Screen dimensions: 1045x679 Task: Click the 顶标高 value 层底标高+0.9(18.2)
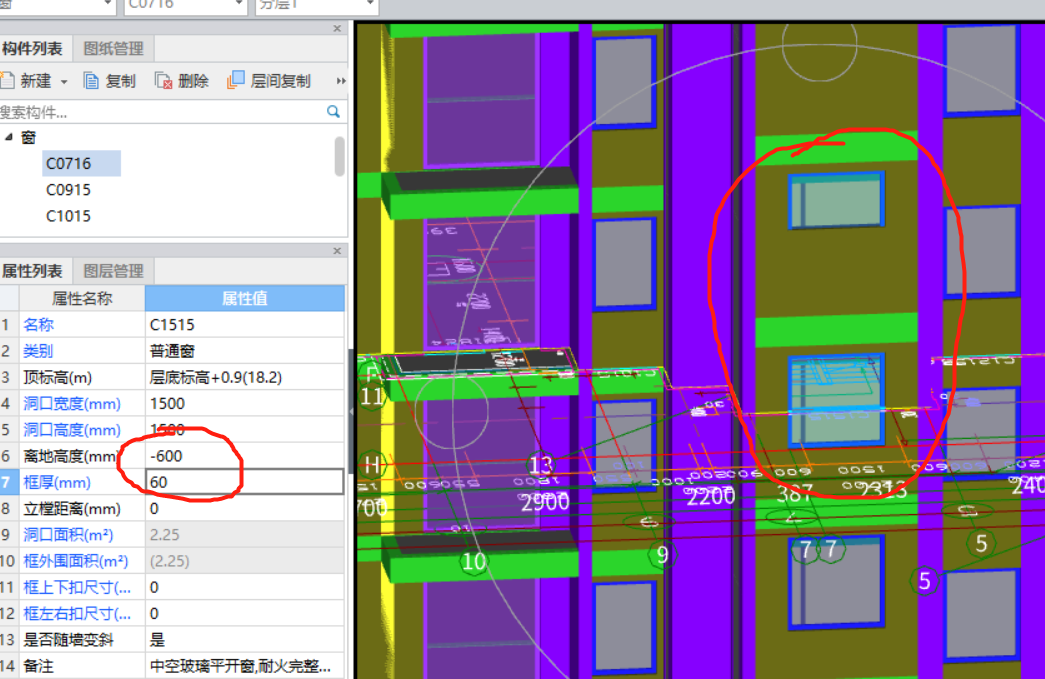click(x=245, y=377)
